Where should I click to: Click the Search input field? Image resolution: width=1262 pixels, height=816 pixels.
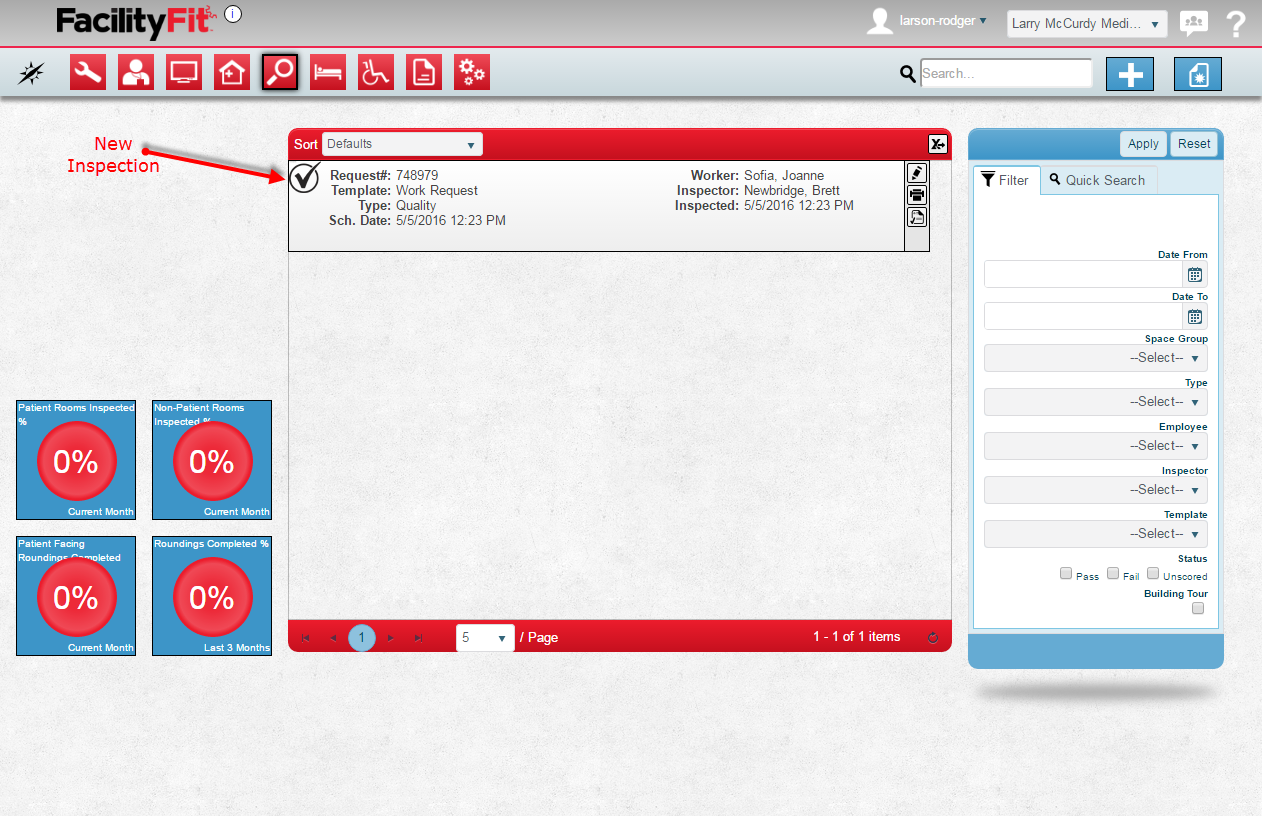[x=1006, y=73]
